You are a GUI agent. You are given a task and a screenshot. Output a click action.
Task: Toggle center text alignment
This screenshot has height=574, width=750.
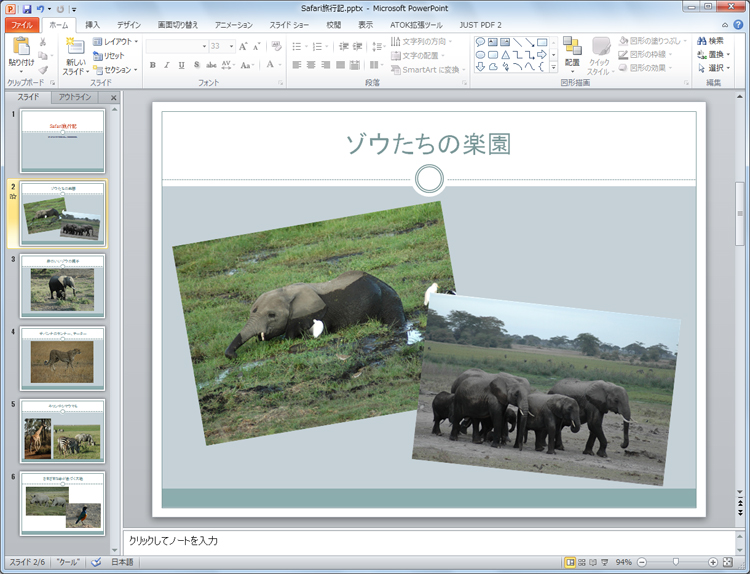click(311, 65)
